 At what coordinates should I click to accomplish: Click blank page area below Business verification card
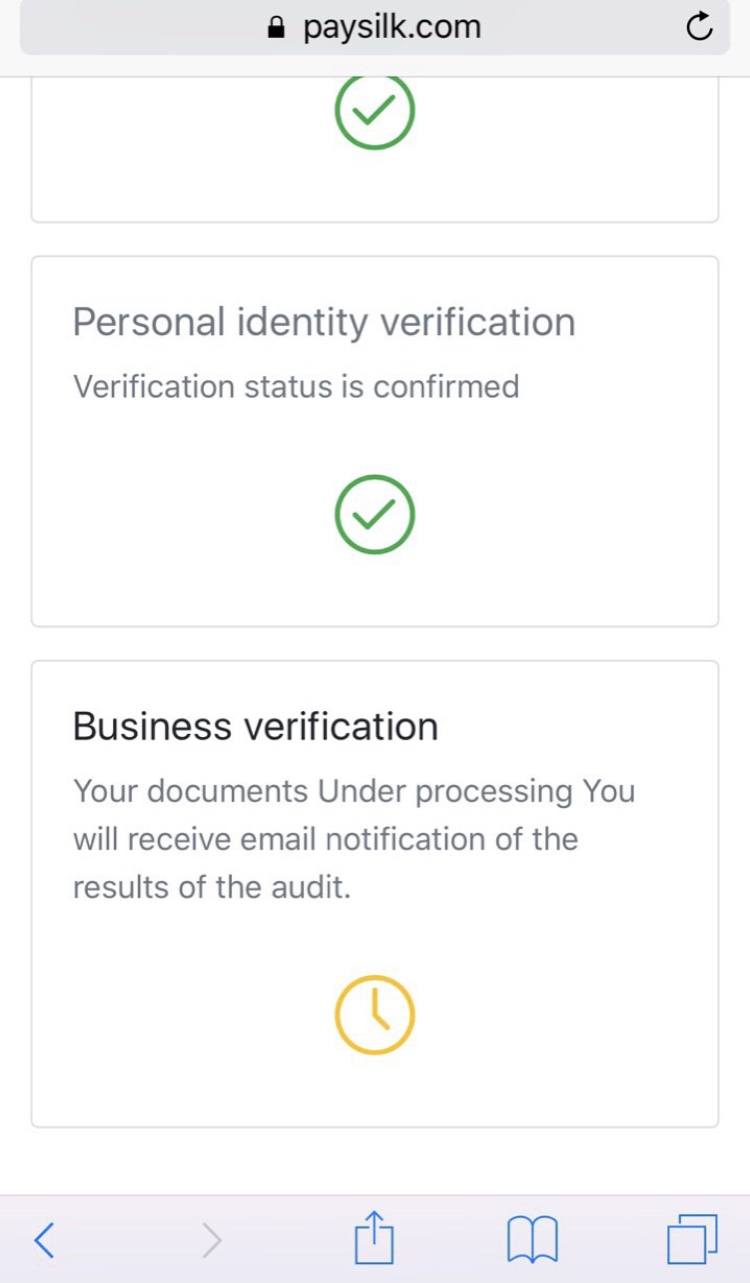click(x=375, y=1160)
